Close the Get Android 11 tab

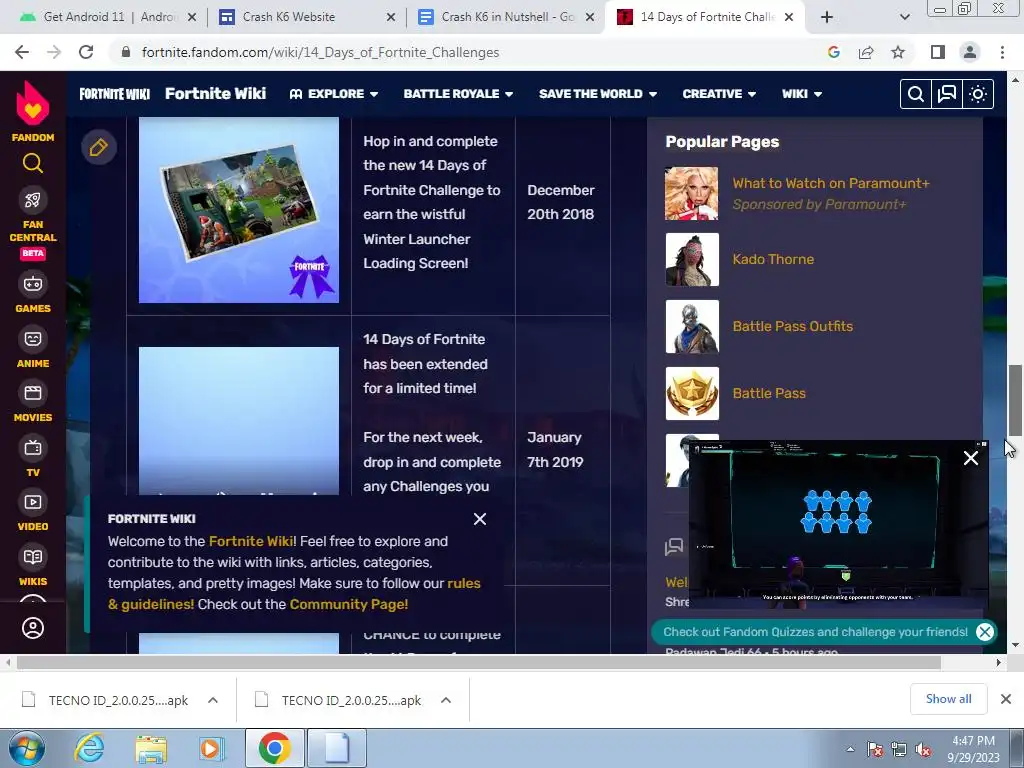click(x=192, y=17)
